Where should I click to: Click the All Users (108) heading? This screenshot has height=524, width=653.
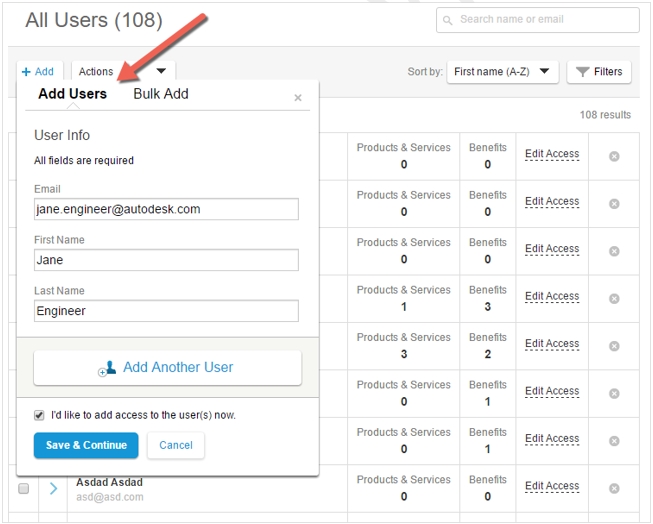(94, 20)
